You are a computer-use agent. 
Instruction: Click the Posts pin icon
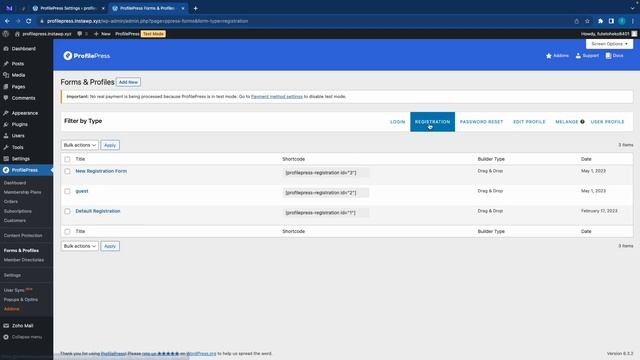[x=6, y=64]
